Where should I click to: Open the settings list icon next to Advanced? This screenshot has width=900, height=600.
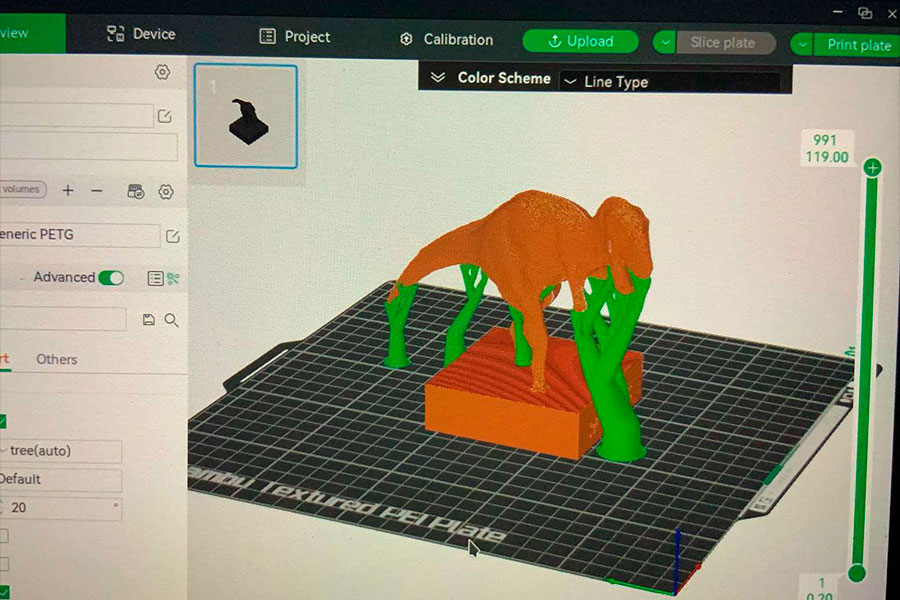155,278
